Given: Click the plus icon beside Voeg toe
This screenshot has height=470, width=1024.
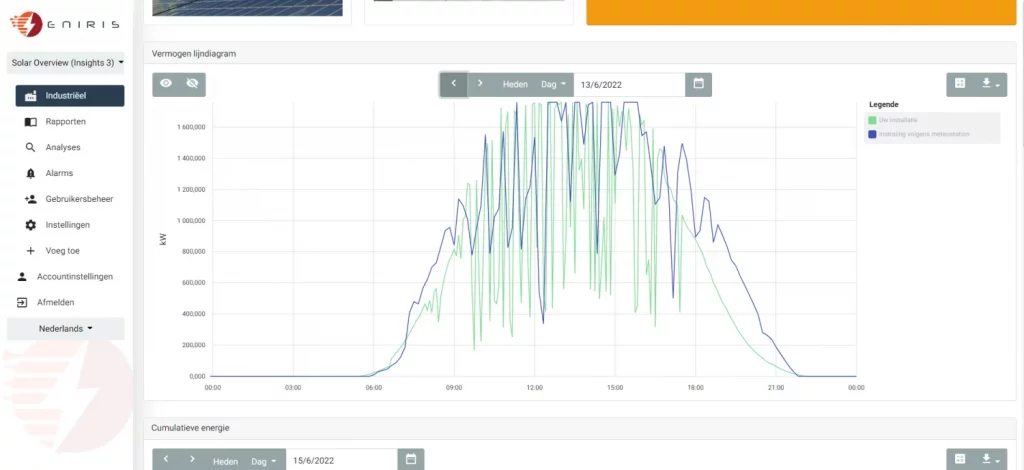Looking at the screenshot, I should (x=30, y=251).
